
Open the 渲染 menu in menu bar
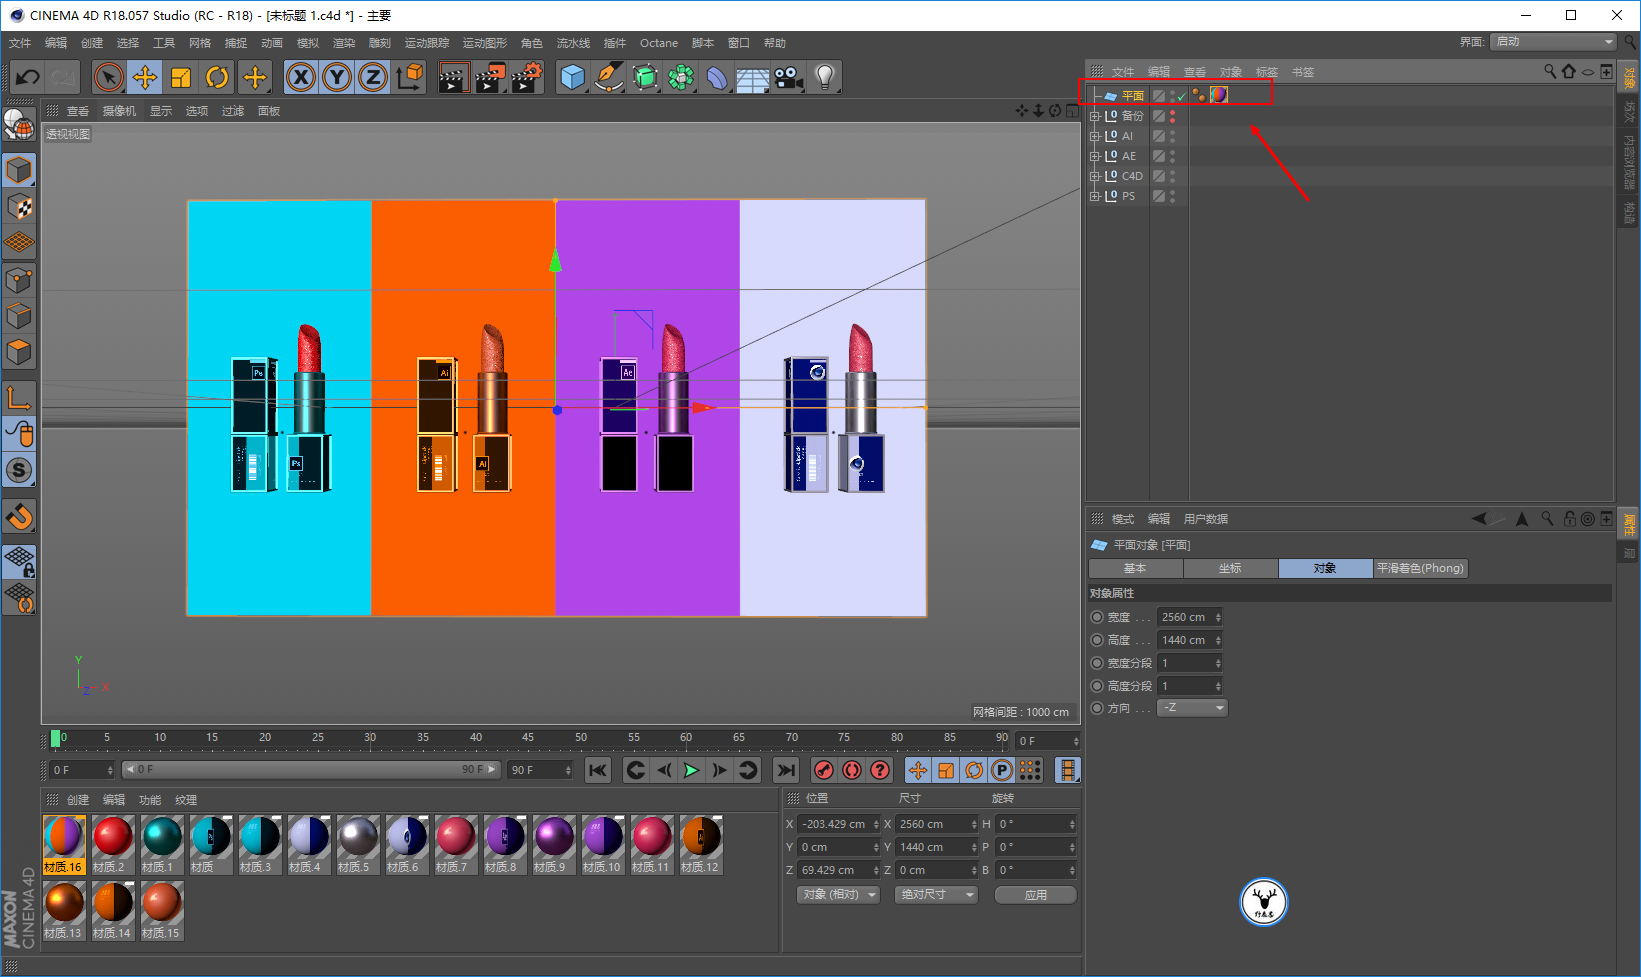coord(344,43)
